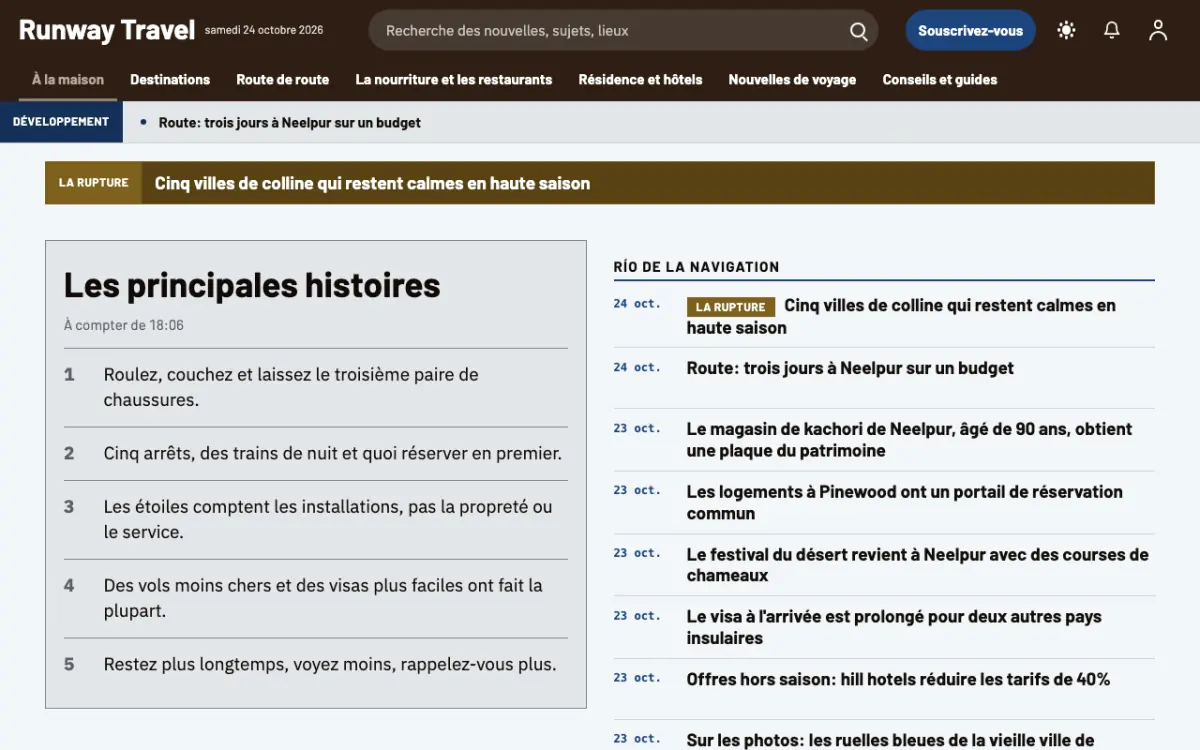
Task: Click the Runway Travel logo
Action: tap(106, 30)
